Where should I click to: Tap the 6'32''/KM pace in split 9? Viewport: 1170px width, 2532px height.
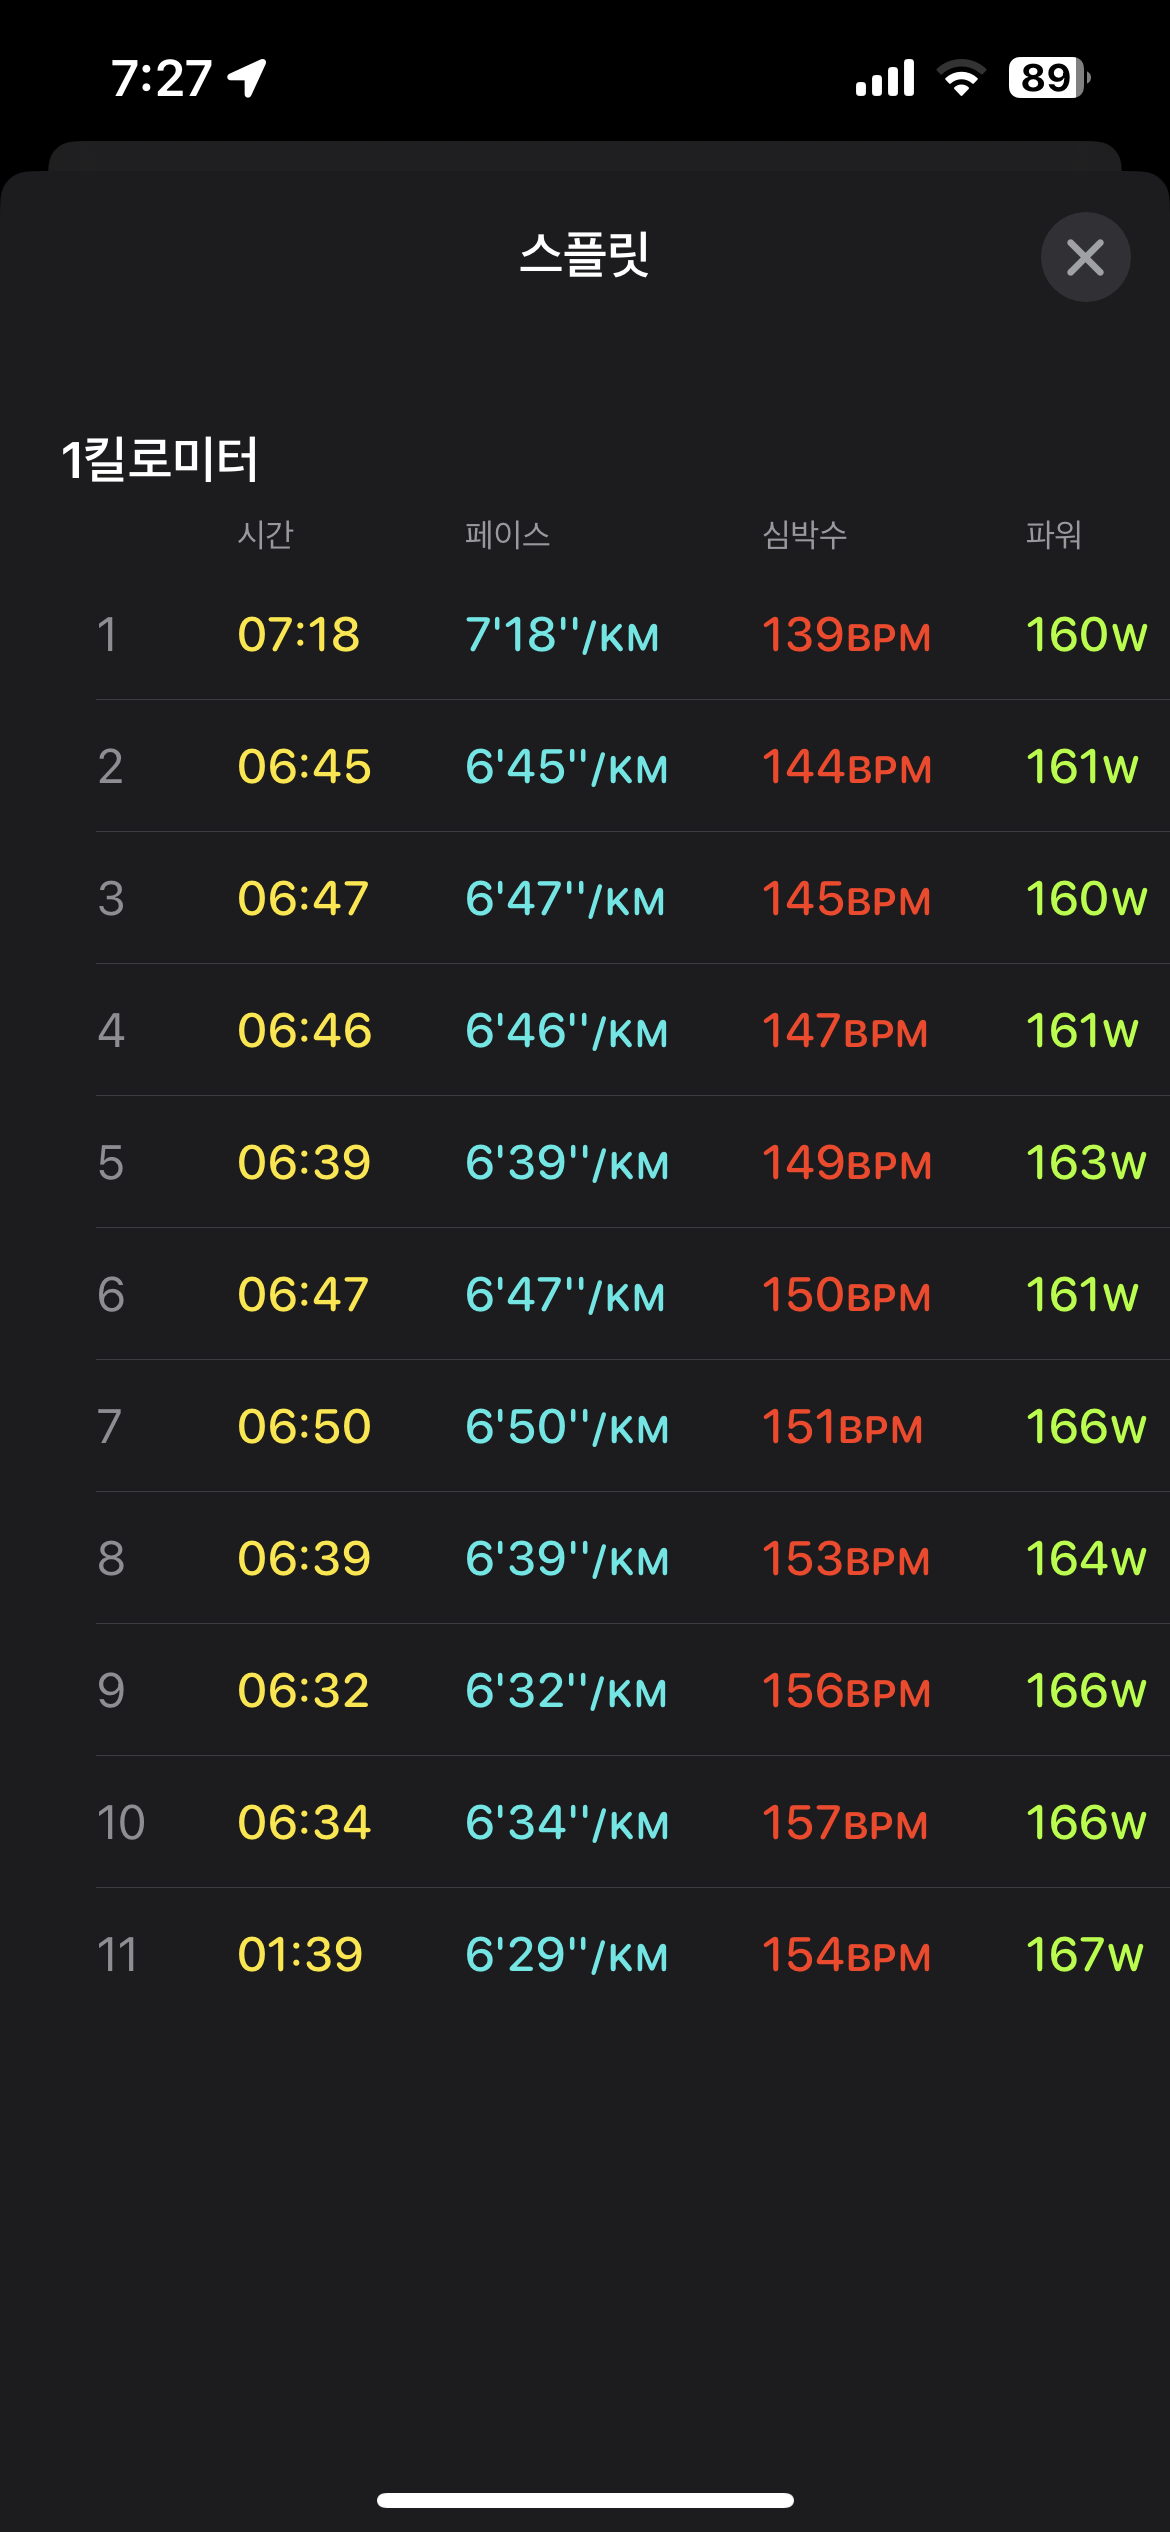point(566,1691)
